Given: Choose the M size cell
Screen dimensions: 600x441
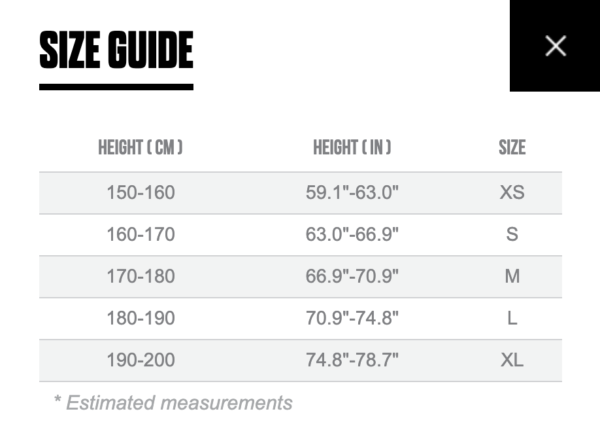Looking at the screenshot, I should click(x=512, y=276).
